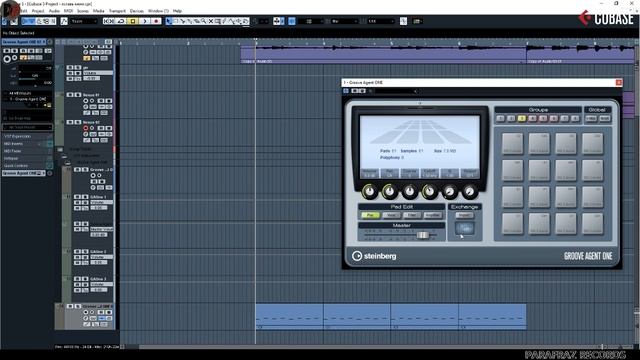Expand the MIDI Inserts inspector section

pyautogui.click(x=27, y=144)
